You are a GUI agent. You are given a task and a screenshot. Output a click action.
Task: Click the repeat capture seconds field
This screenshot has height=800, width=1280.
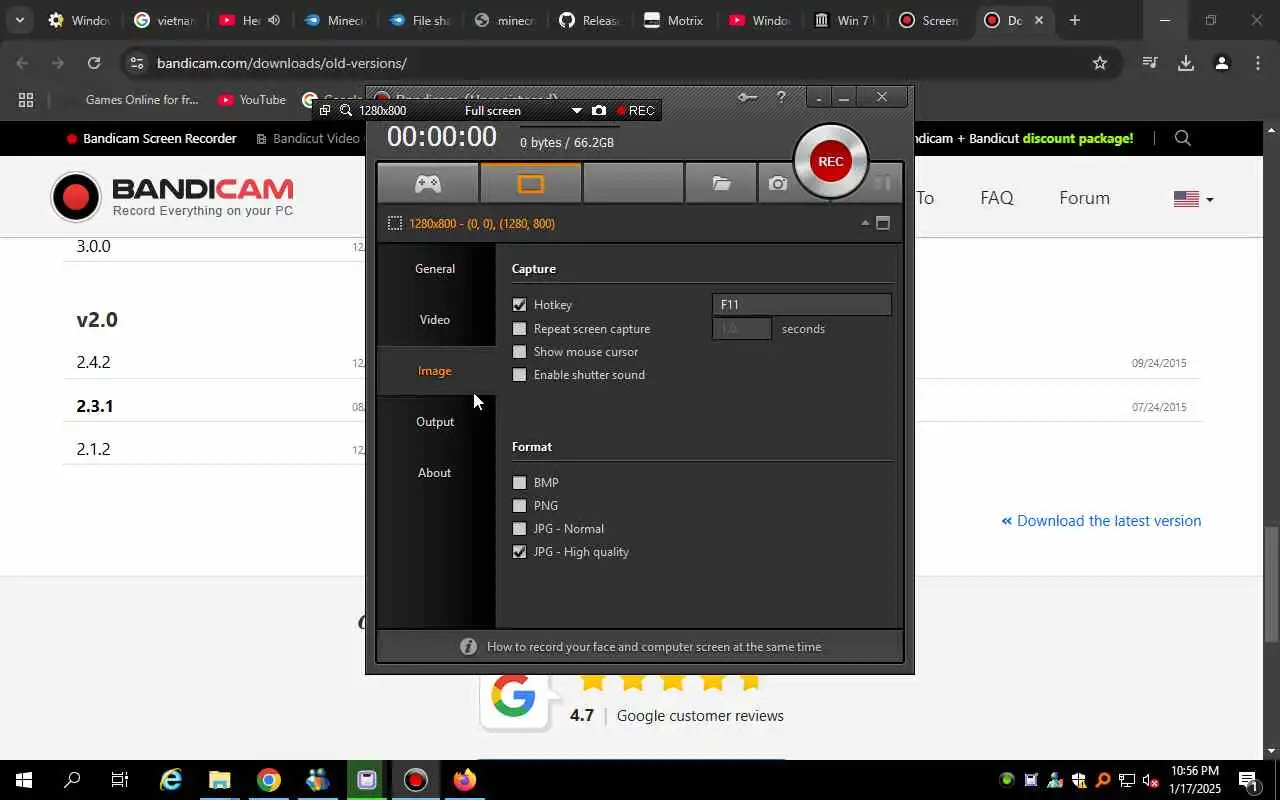741,329
